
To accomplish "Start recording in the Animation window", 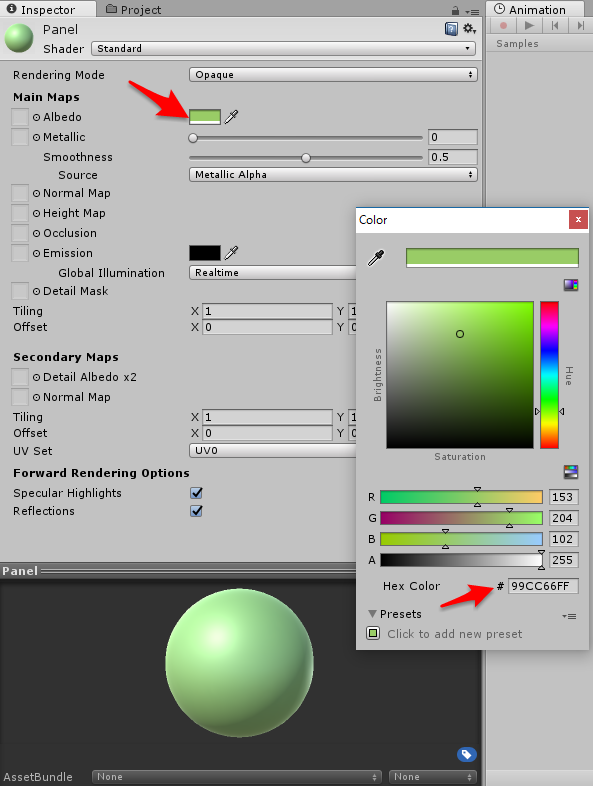I will (503, 25).
